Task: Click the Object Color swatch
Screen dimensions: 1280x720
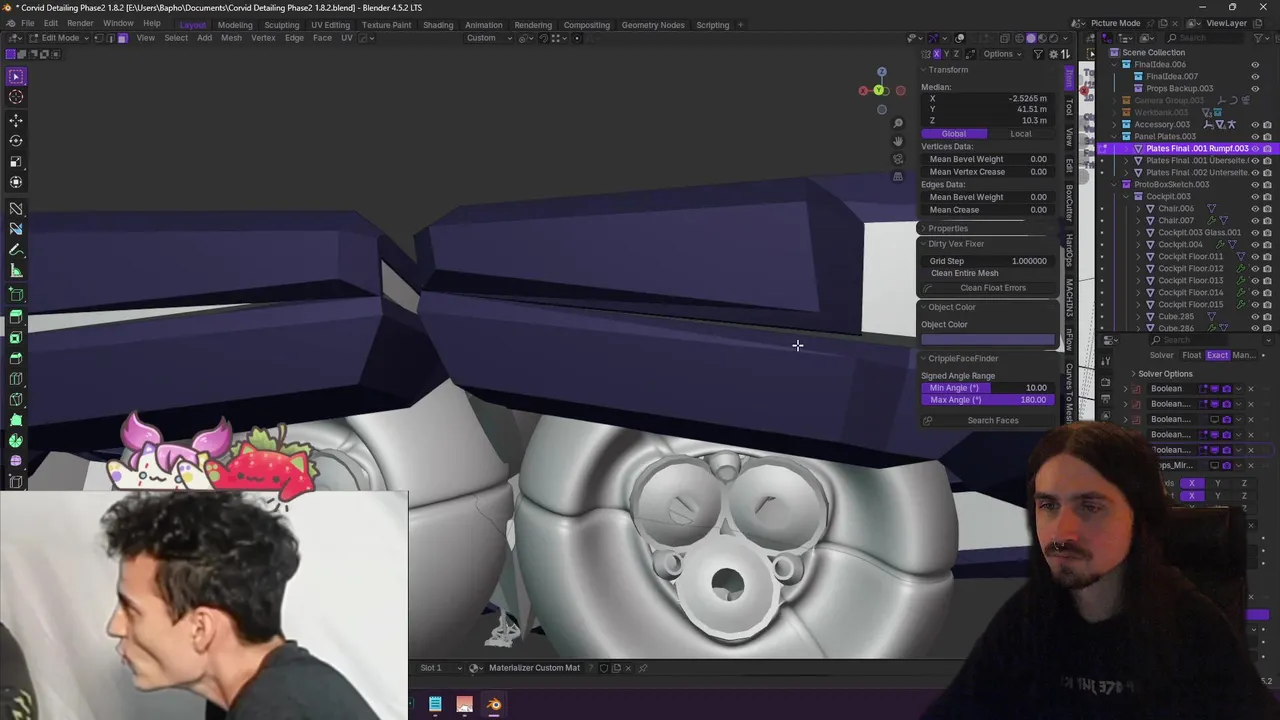Action: [x=987, y=340]
